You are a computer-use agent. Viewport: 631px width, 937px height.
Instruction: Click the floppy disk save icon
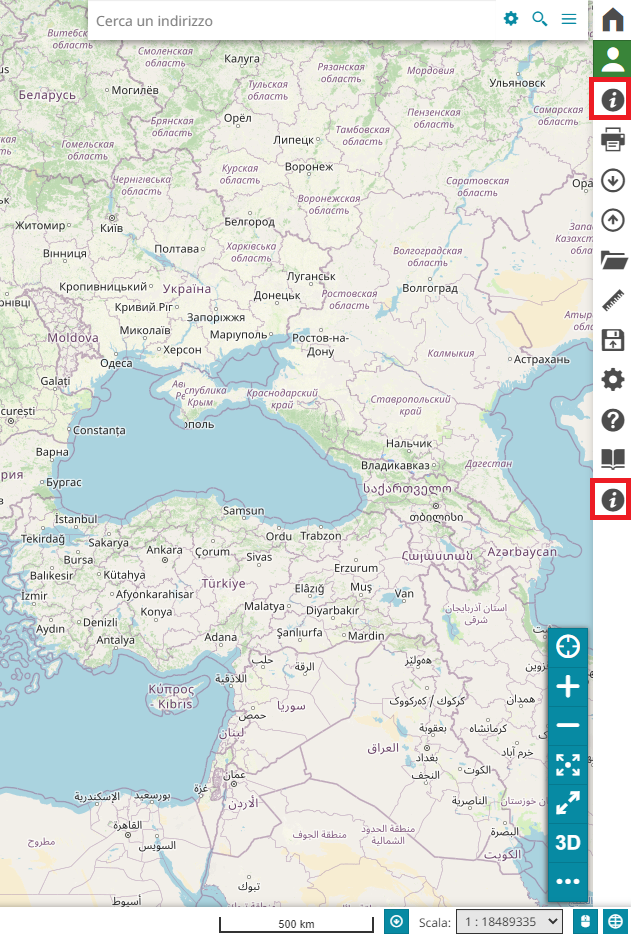click(612, 339)
